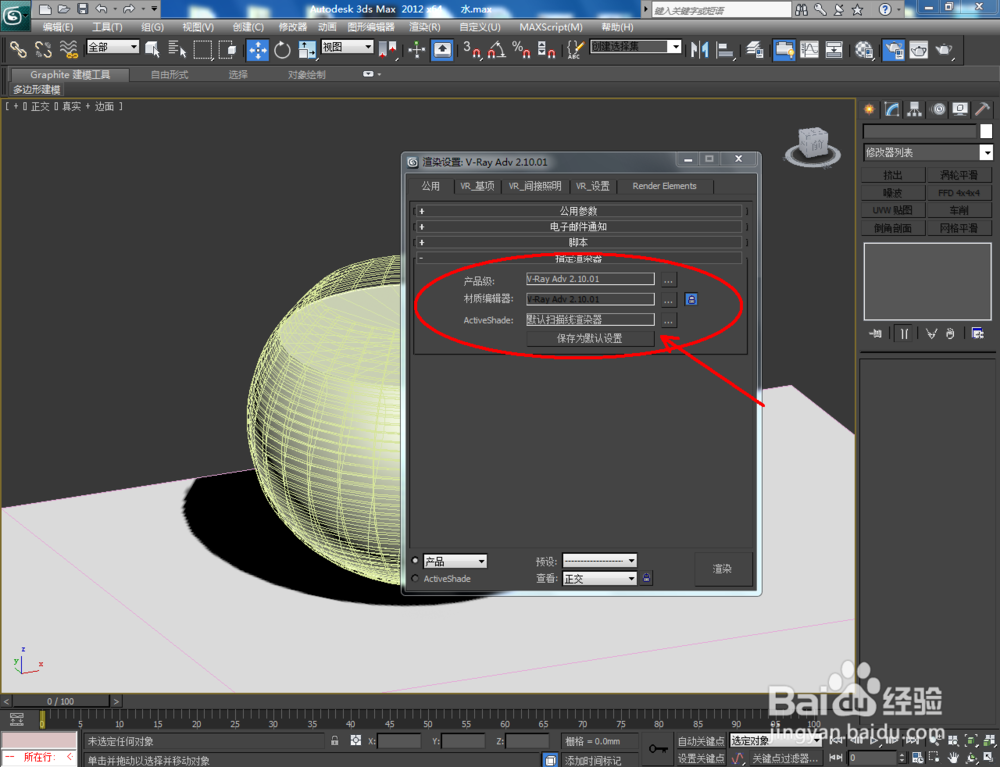The width and height of the screenshot is (1000, 767).
Task: Click browse button for 材质编辑器 renderer
Action: [x=668, y=300]
